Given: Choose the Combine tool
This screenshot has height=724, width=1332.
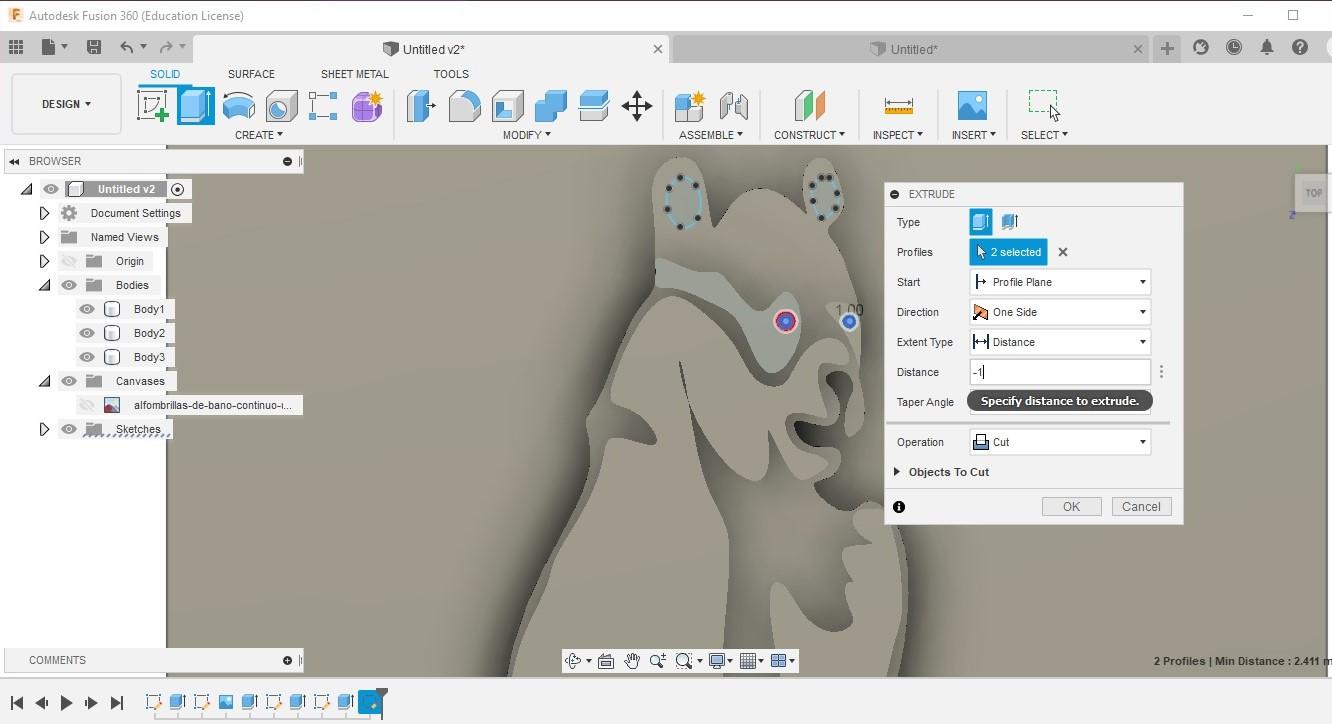Looking at the screenshot, I should point(550,105).
